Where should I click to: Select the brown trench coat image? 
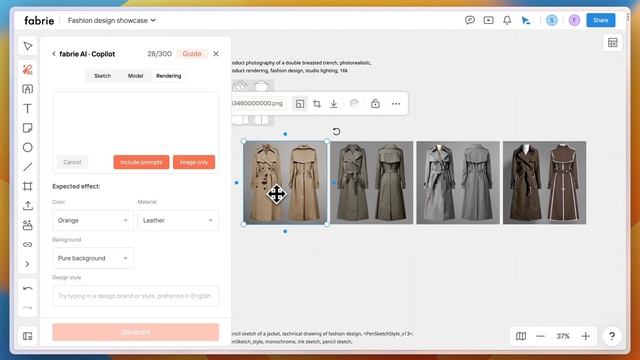[x=544, y=182]
